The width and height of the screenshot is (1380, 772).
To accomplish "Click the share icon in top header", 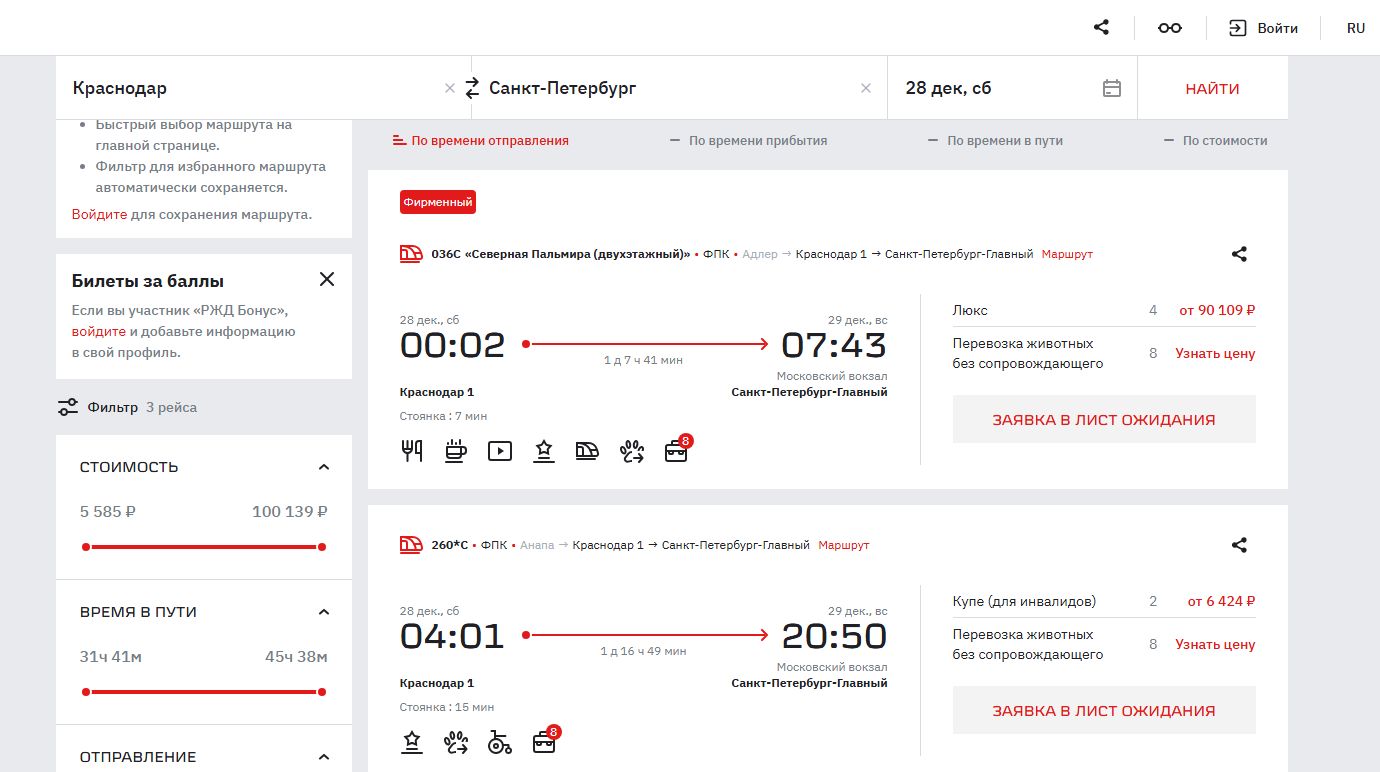I will click(x=1101, y=28).
